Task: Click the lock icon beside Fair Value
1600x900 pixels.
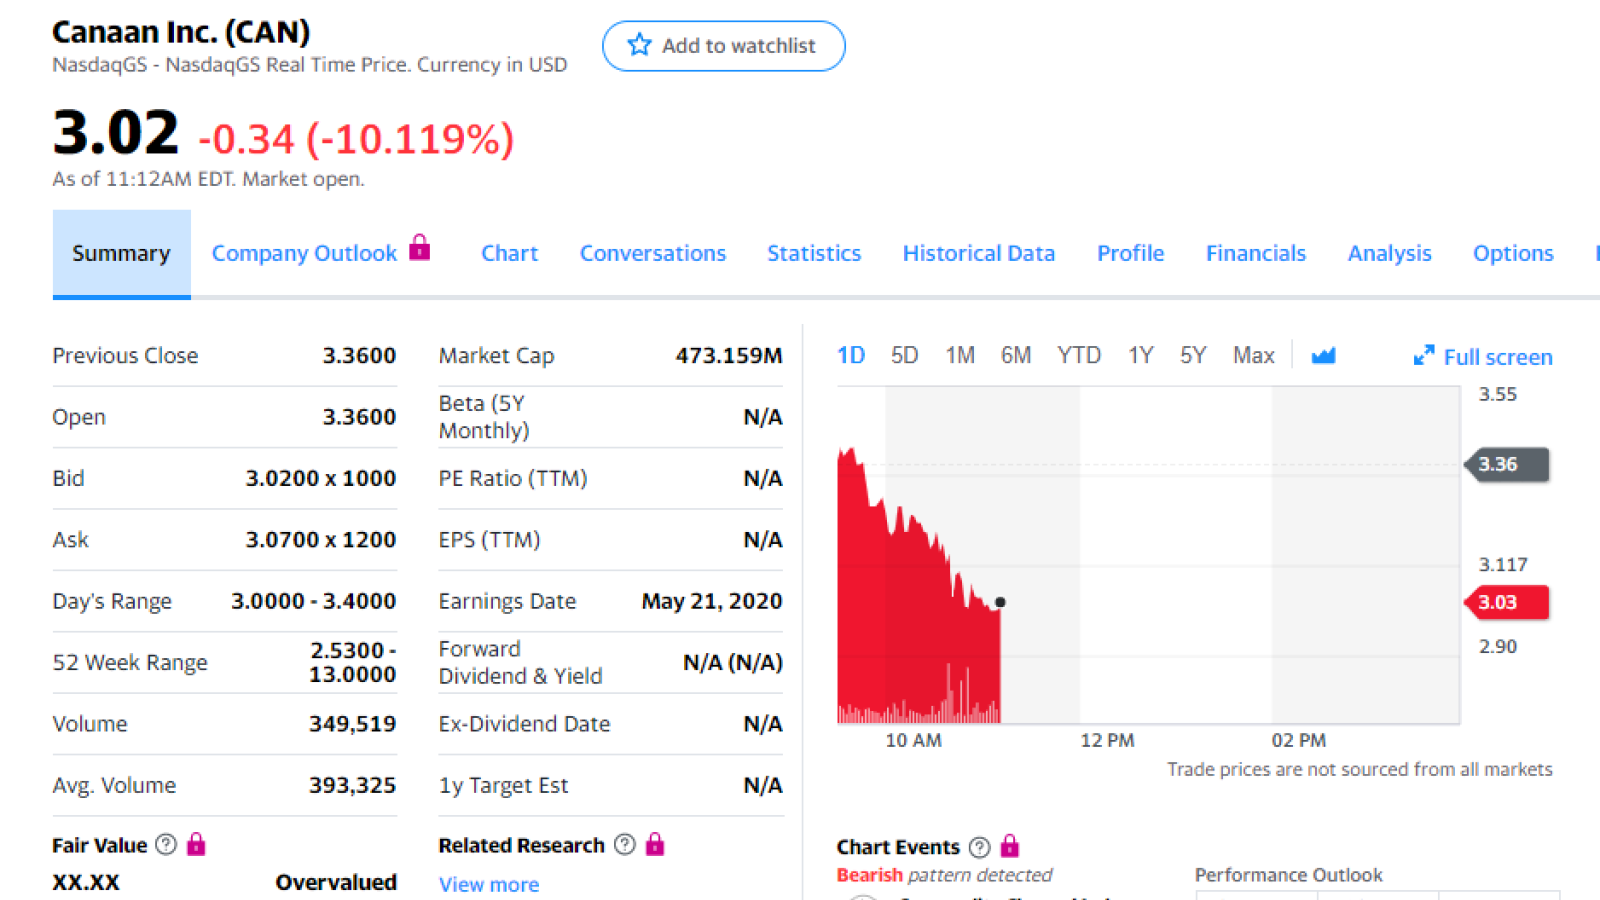Action: pos(196,845)
